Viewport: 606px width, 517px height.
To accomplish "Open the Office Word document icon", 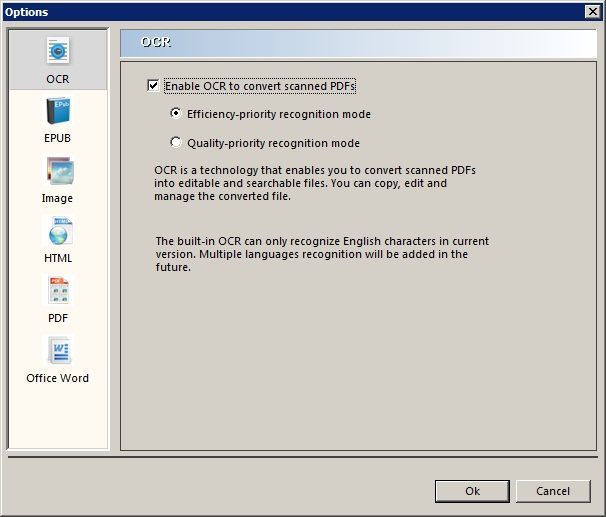I will 59,350.
